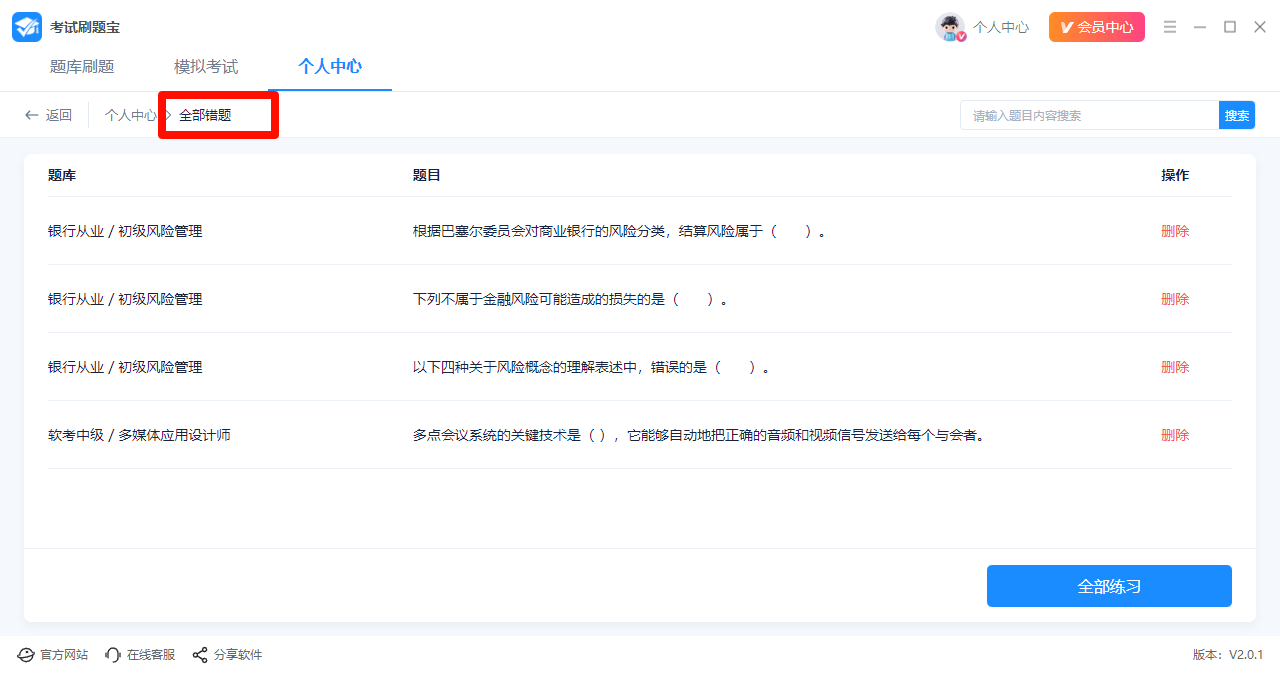Click the back arrow icon beside 返回

pos(32,115)
